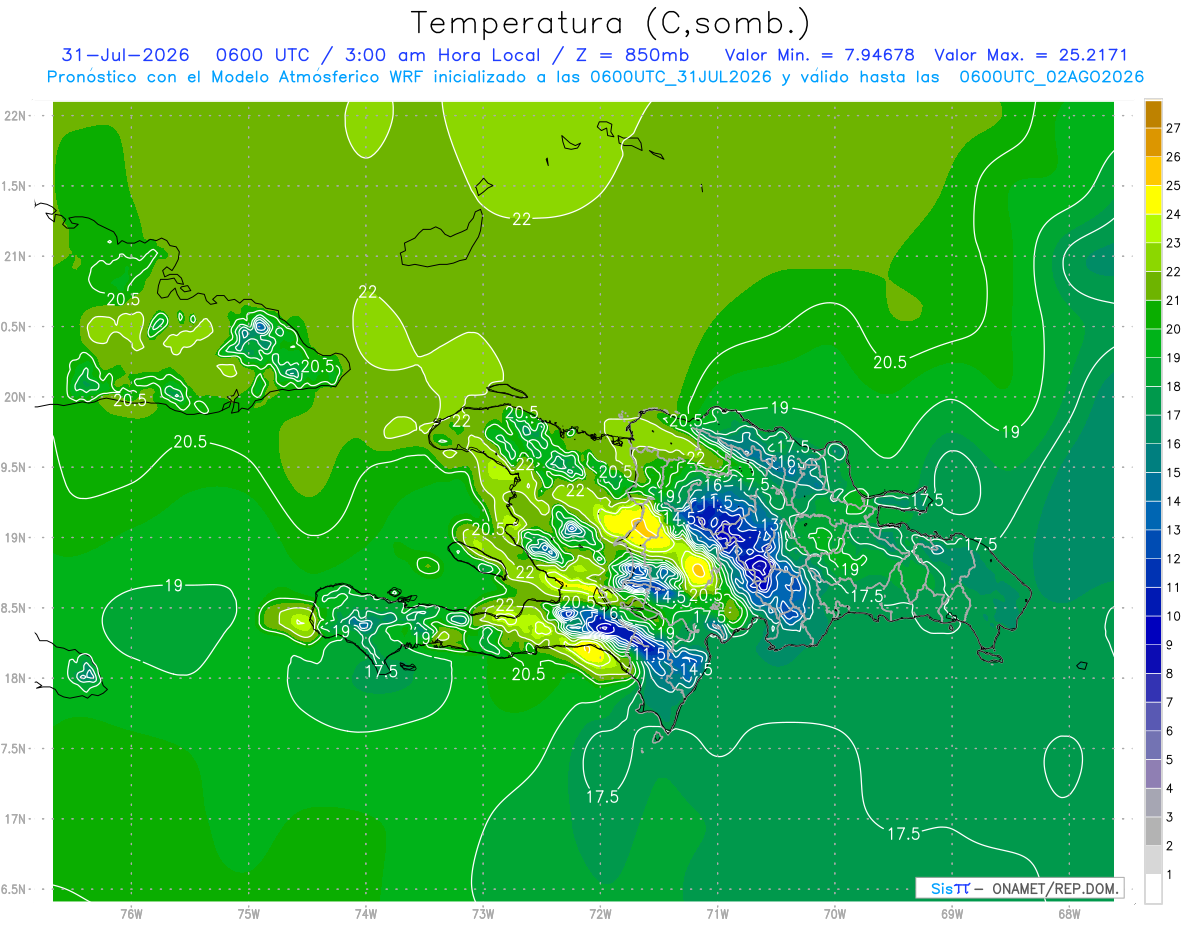This screenshot has width=1200, height=927.
Task: Click the legend value "27"
Action: [1174, 127]
